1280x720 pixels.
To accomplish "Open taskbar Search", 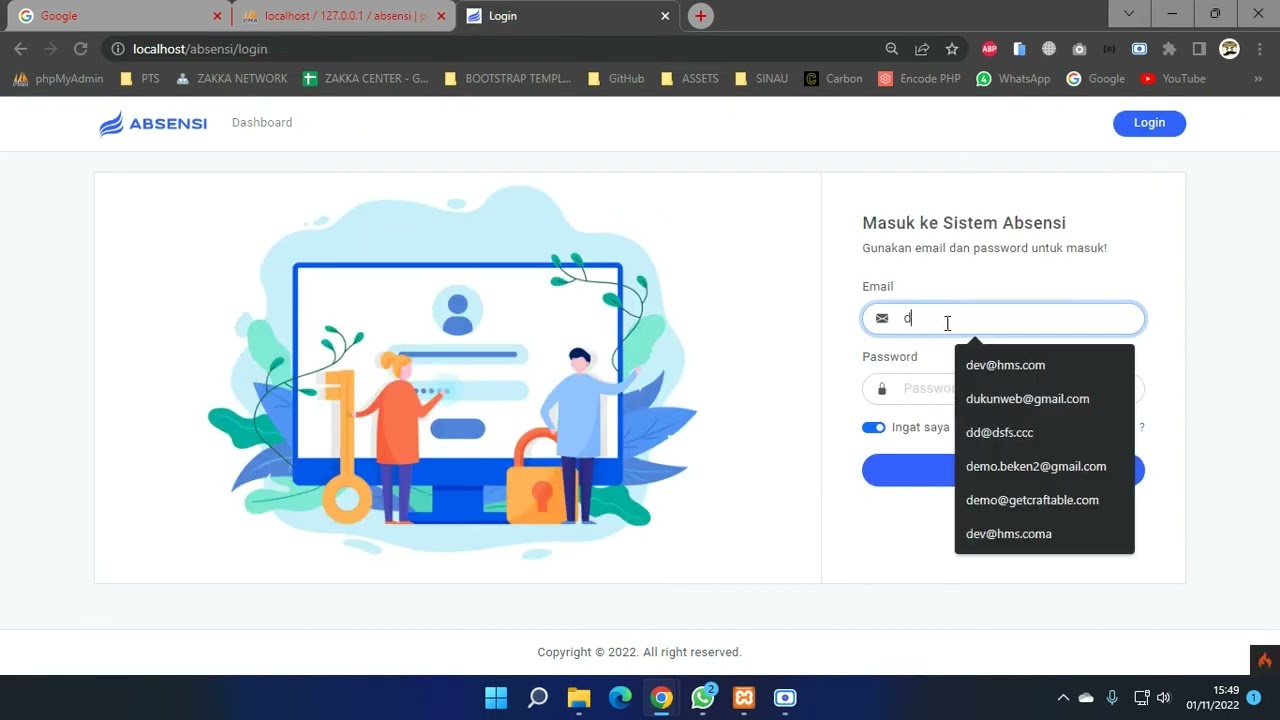I will pos(538,698).
